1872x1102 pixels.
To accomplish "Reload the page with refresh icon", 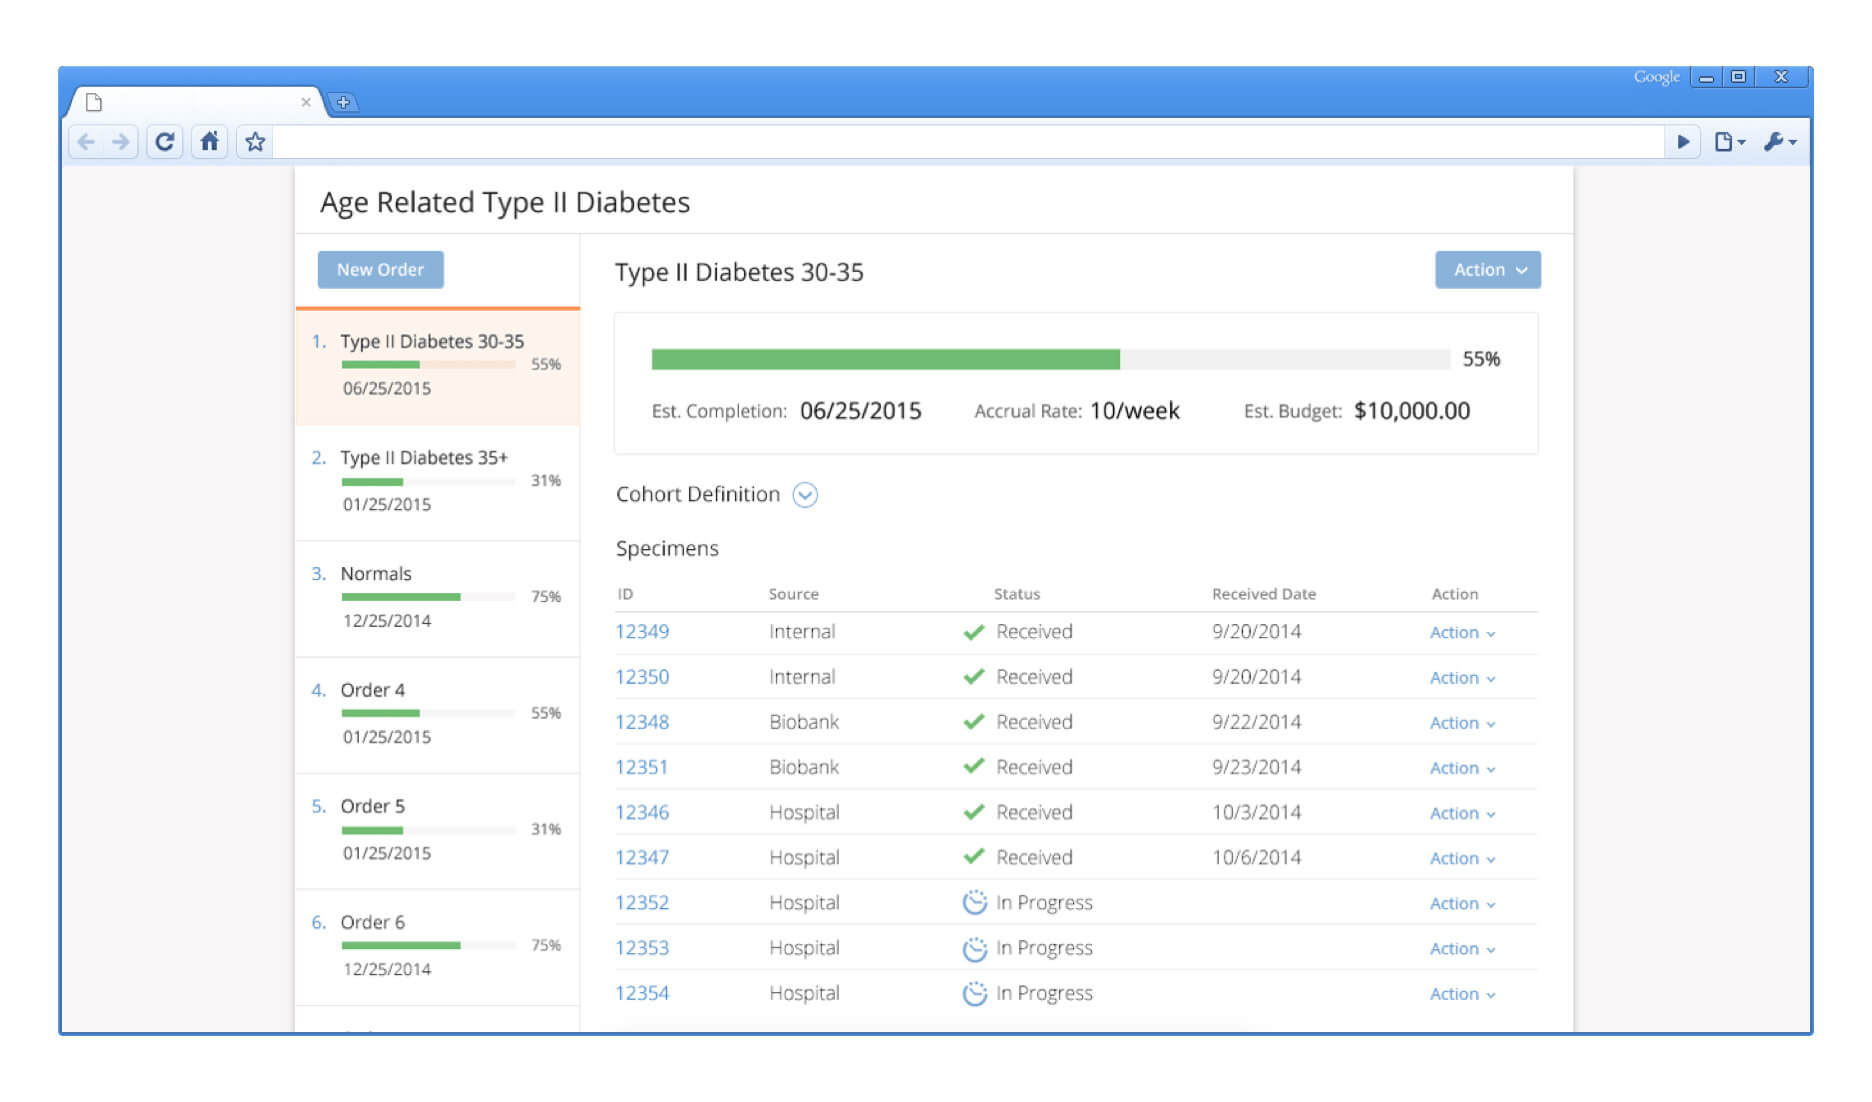I will click(x=165, y=142).
